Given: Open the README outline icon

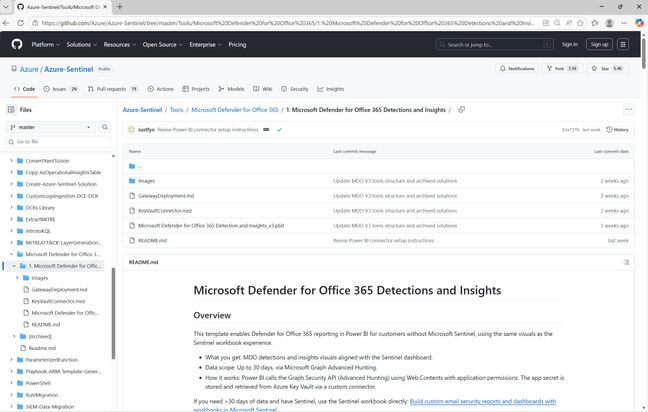Looking at the screenshot, I should pyautogui.click(x=627, y=262).
